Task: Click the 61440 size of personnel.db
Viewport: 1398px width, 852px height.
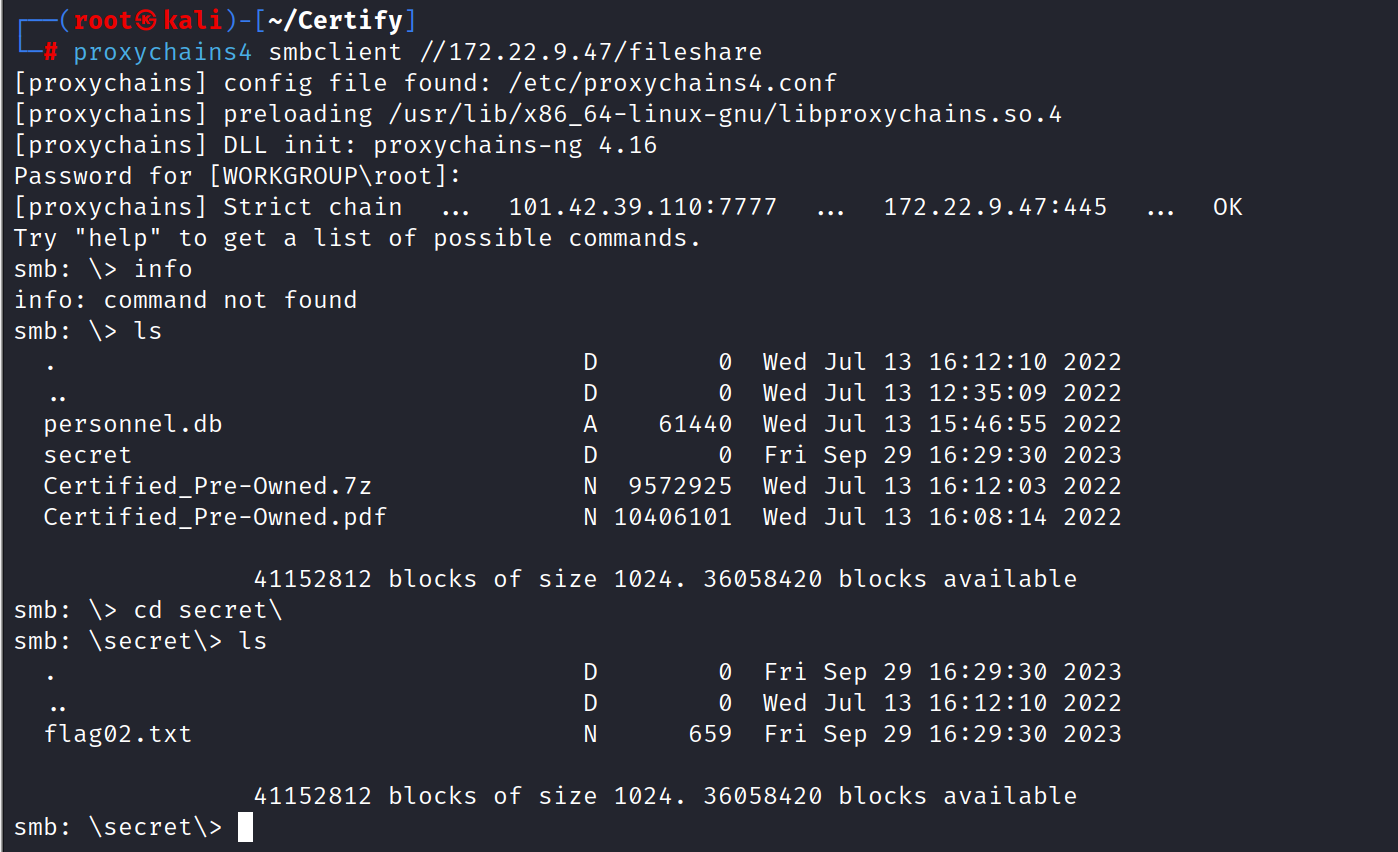Action: [x=695, y=424]
